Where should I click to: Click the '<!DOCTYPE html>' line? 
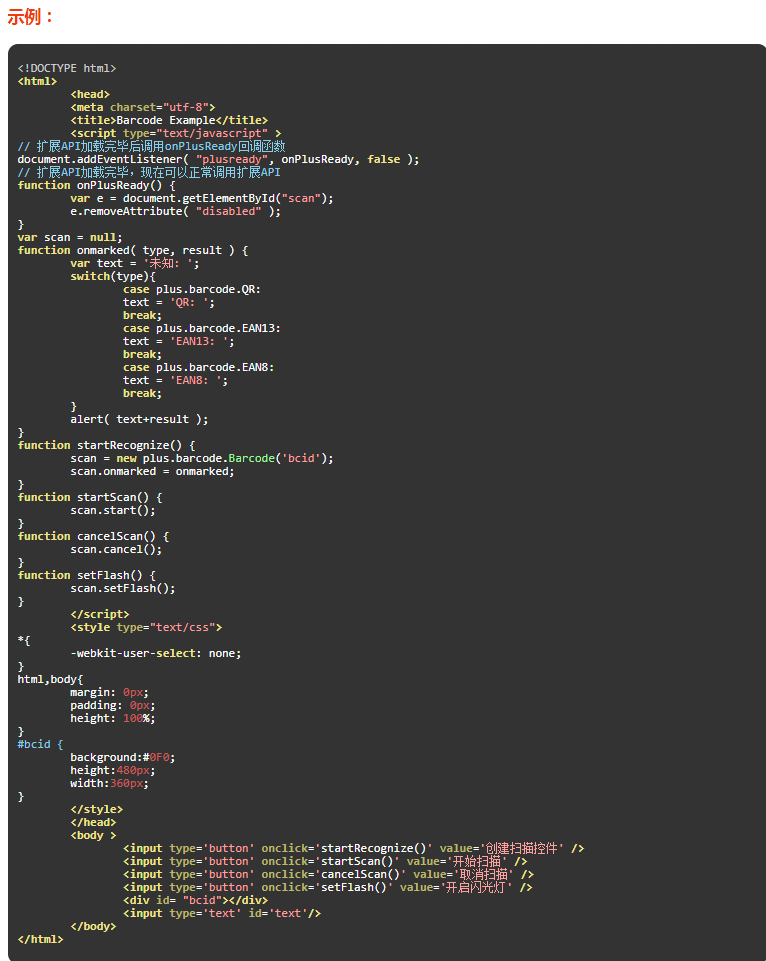pyautogui.click(x=67, y=68)
